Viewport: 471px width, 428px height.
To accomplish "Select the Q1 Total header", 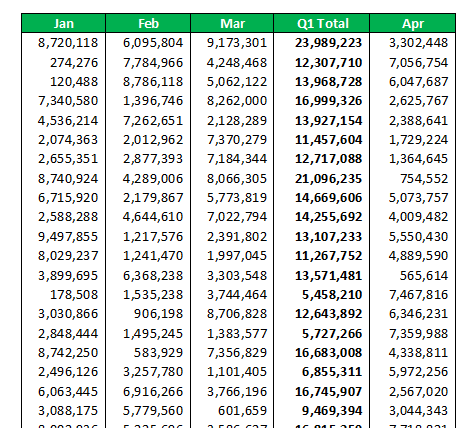I will pyautogui.click(x=322, y=23).
